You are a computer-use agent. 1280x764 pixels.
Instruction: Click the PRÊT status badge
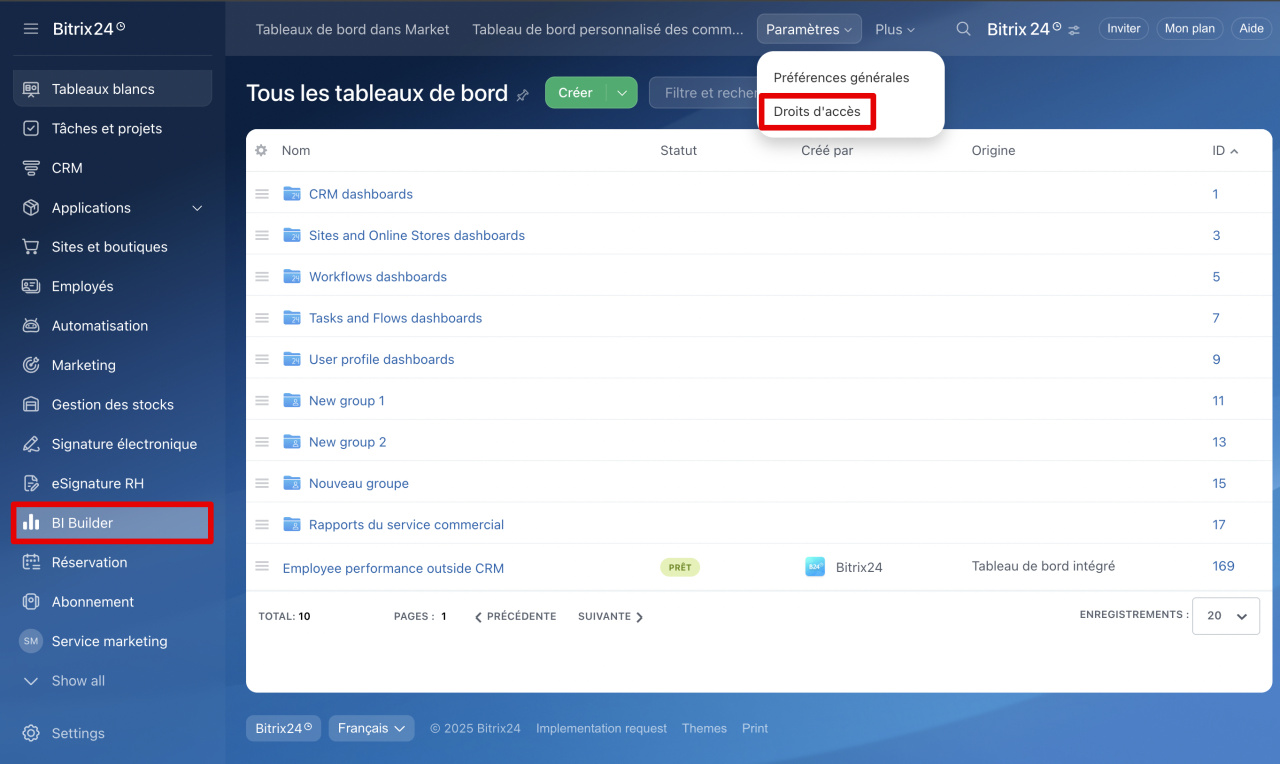click(680, 567)
